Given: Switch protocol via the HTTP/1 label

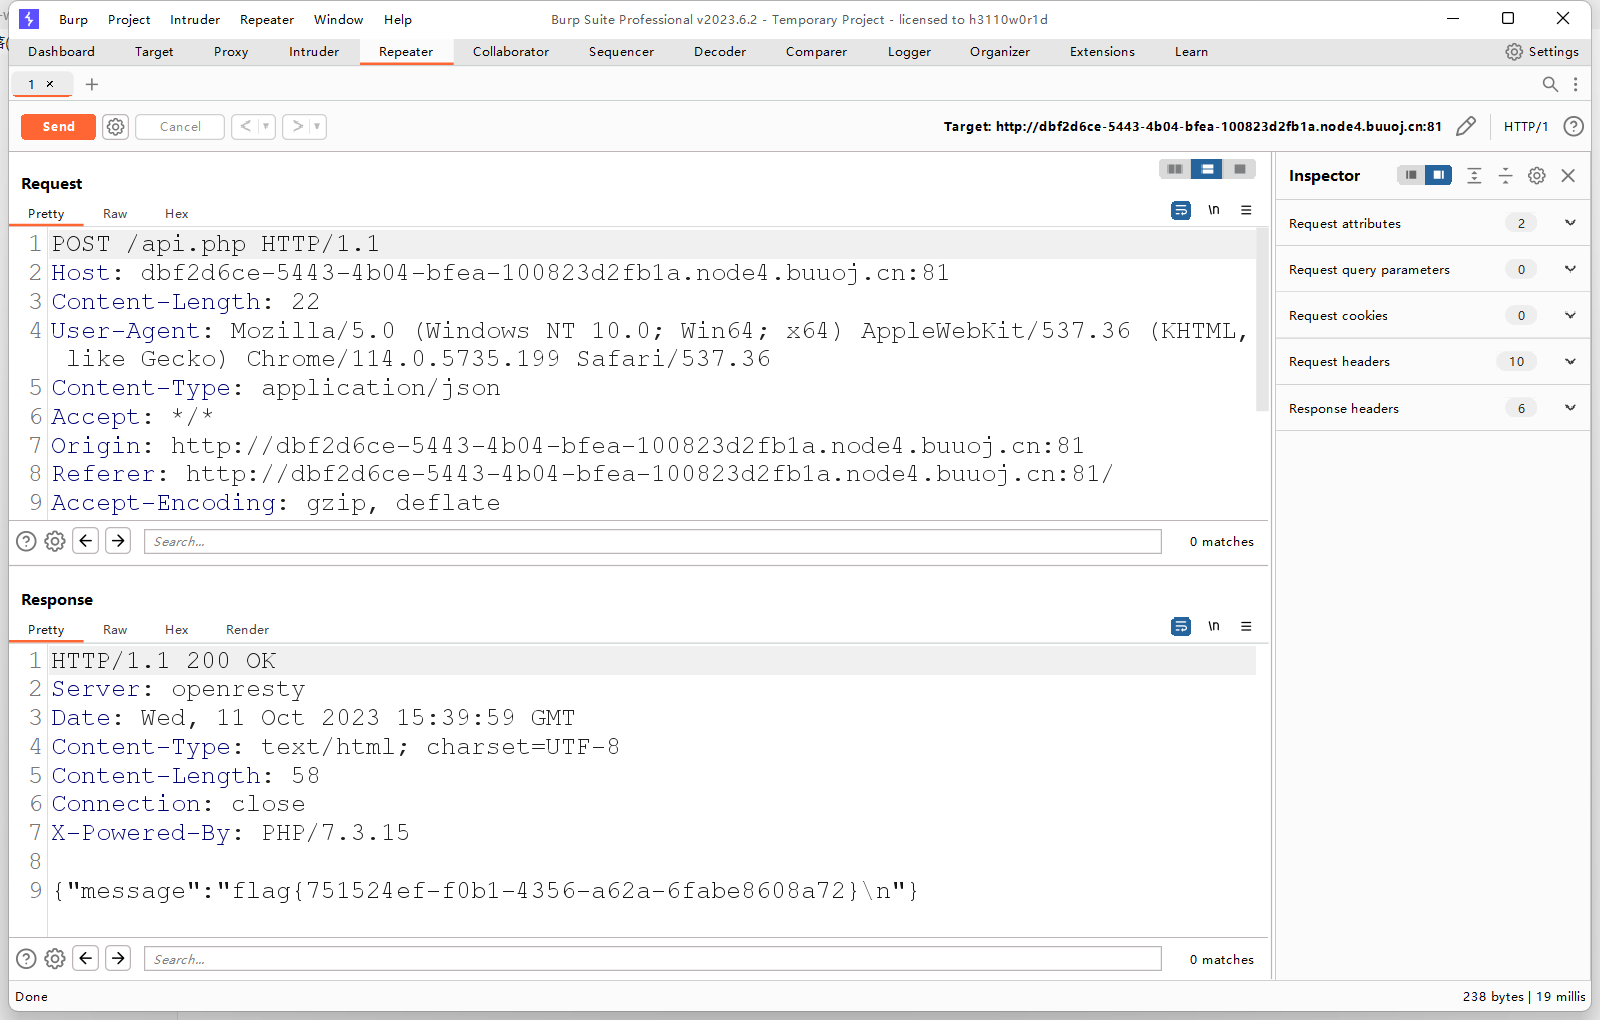Looking at the screenshot, I should click(1526, 127).
